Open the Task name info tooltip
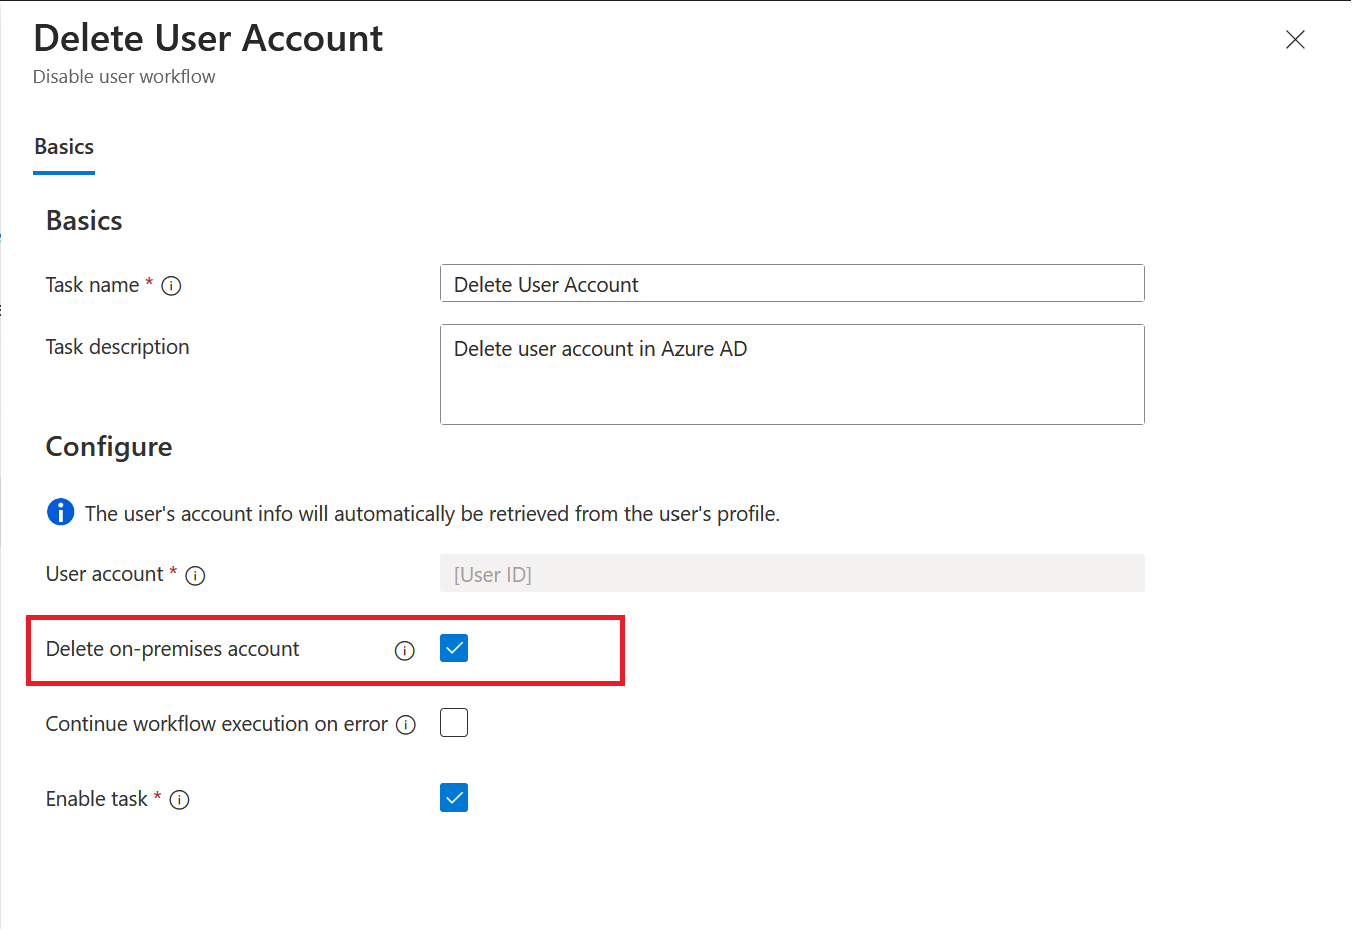The width and height of the screenshot is (1352, 930). [x=172, y=286]
